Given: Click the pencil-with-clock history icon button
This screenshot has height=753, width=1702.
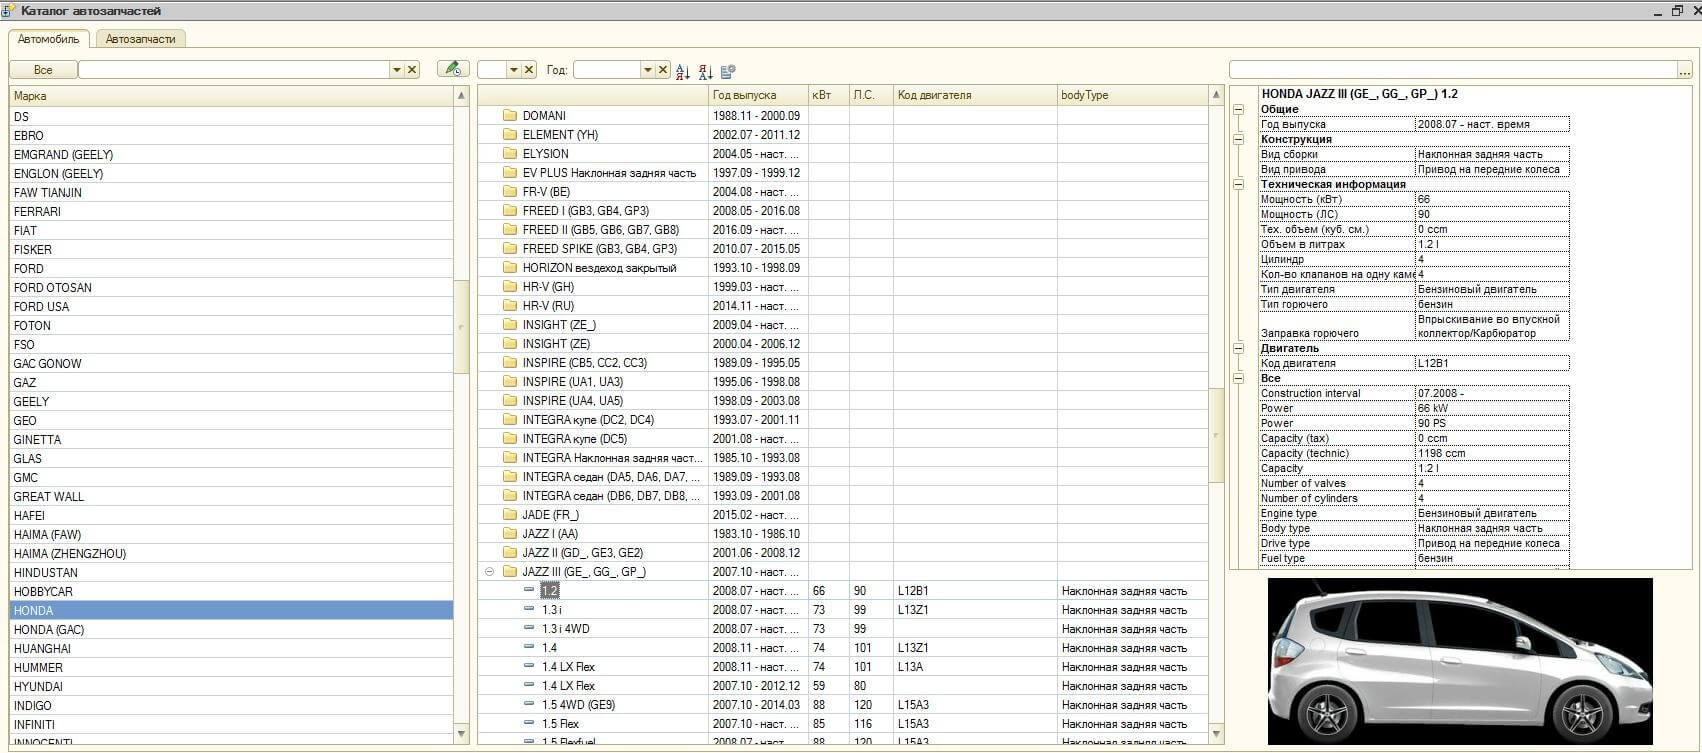Looking at the screenshot, I should coord(453,70).
